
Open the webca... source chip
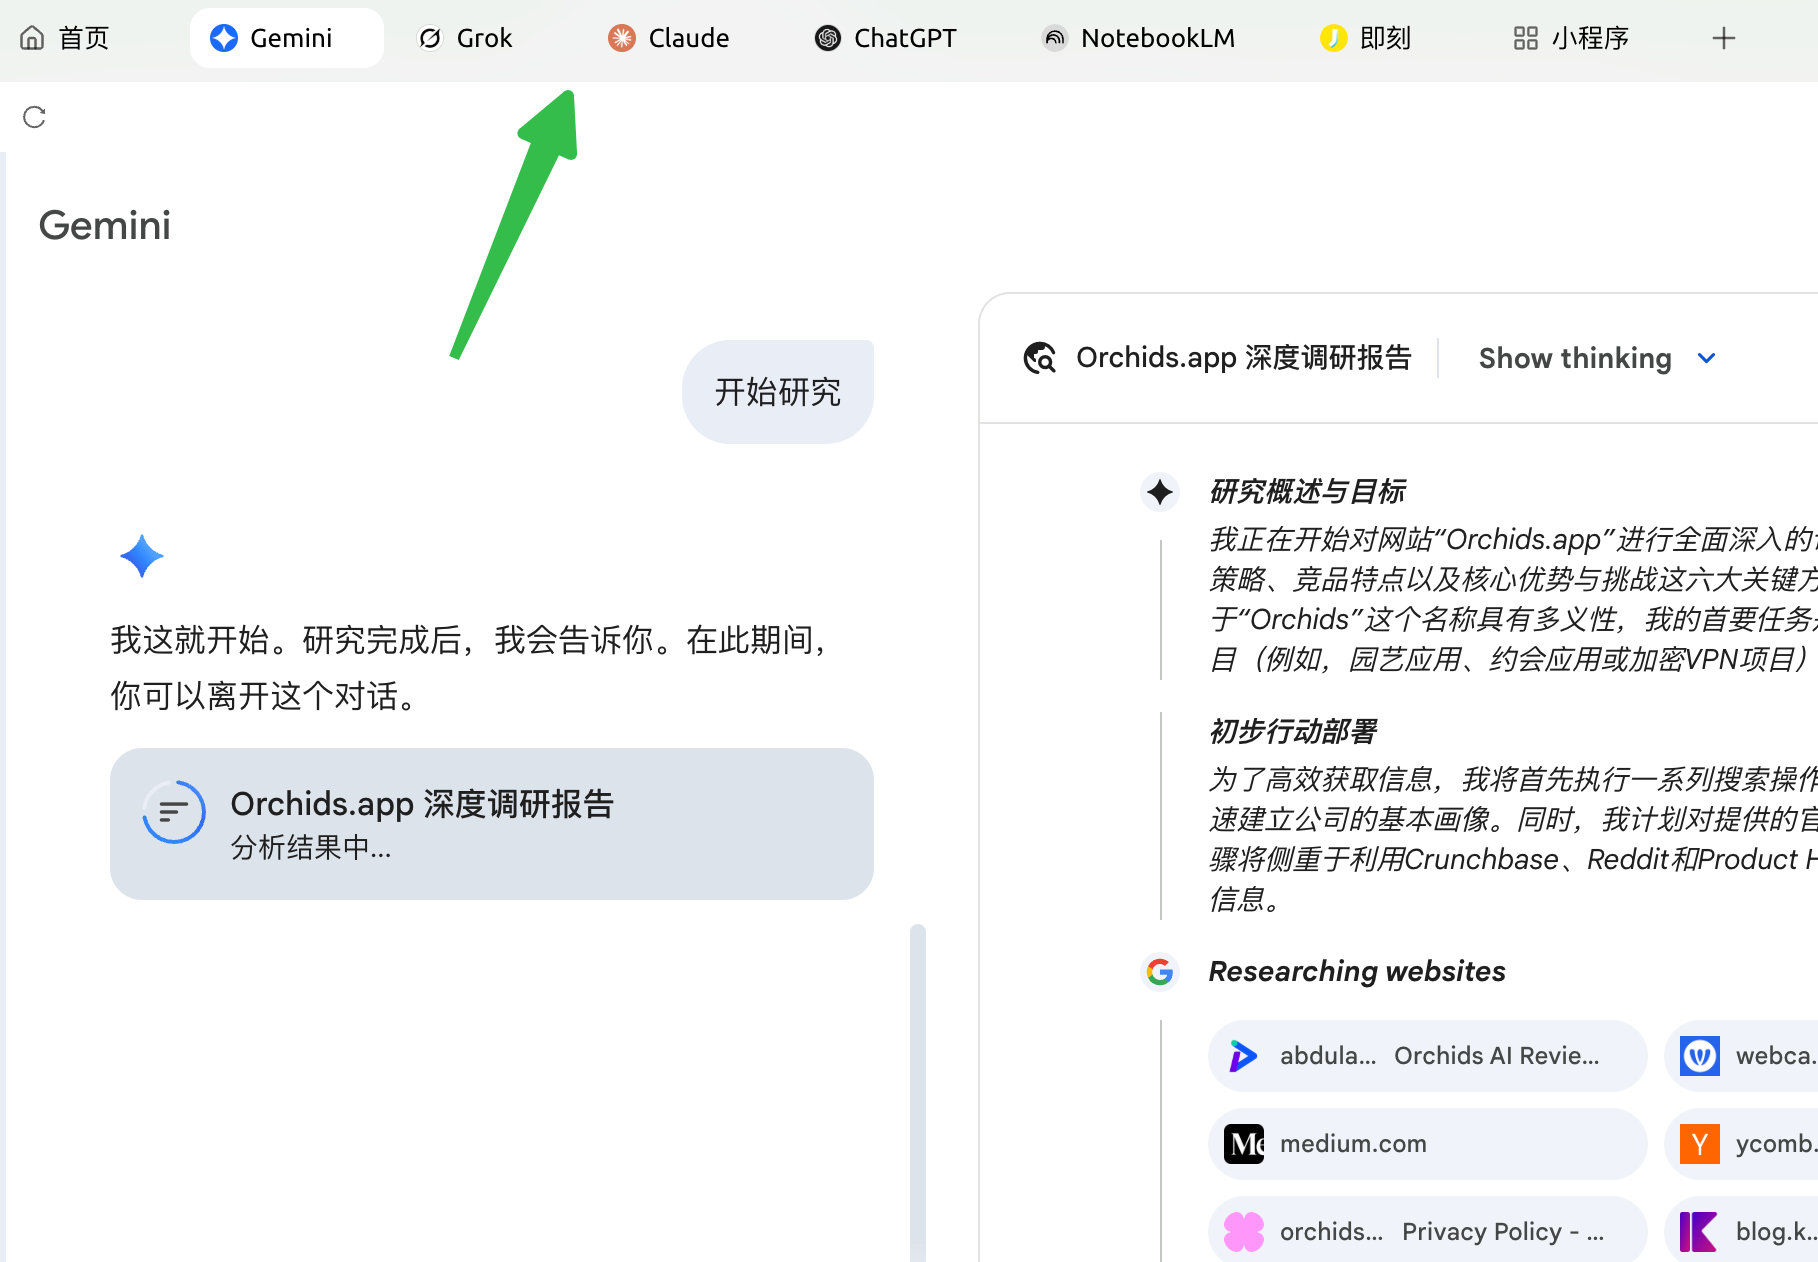[1741, 1056]
